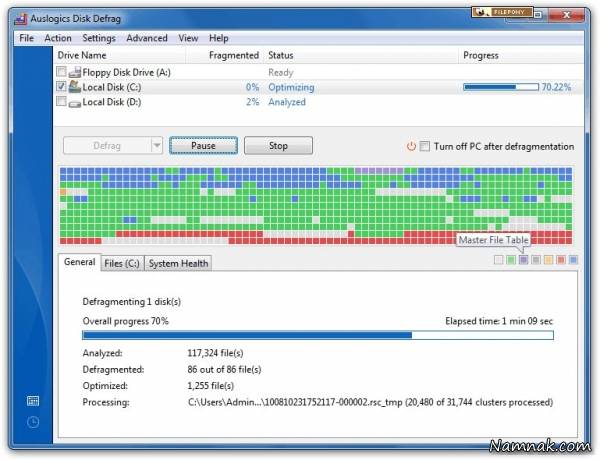Click the purple Master File Table legend square

tap(523, 260)
